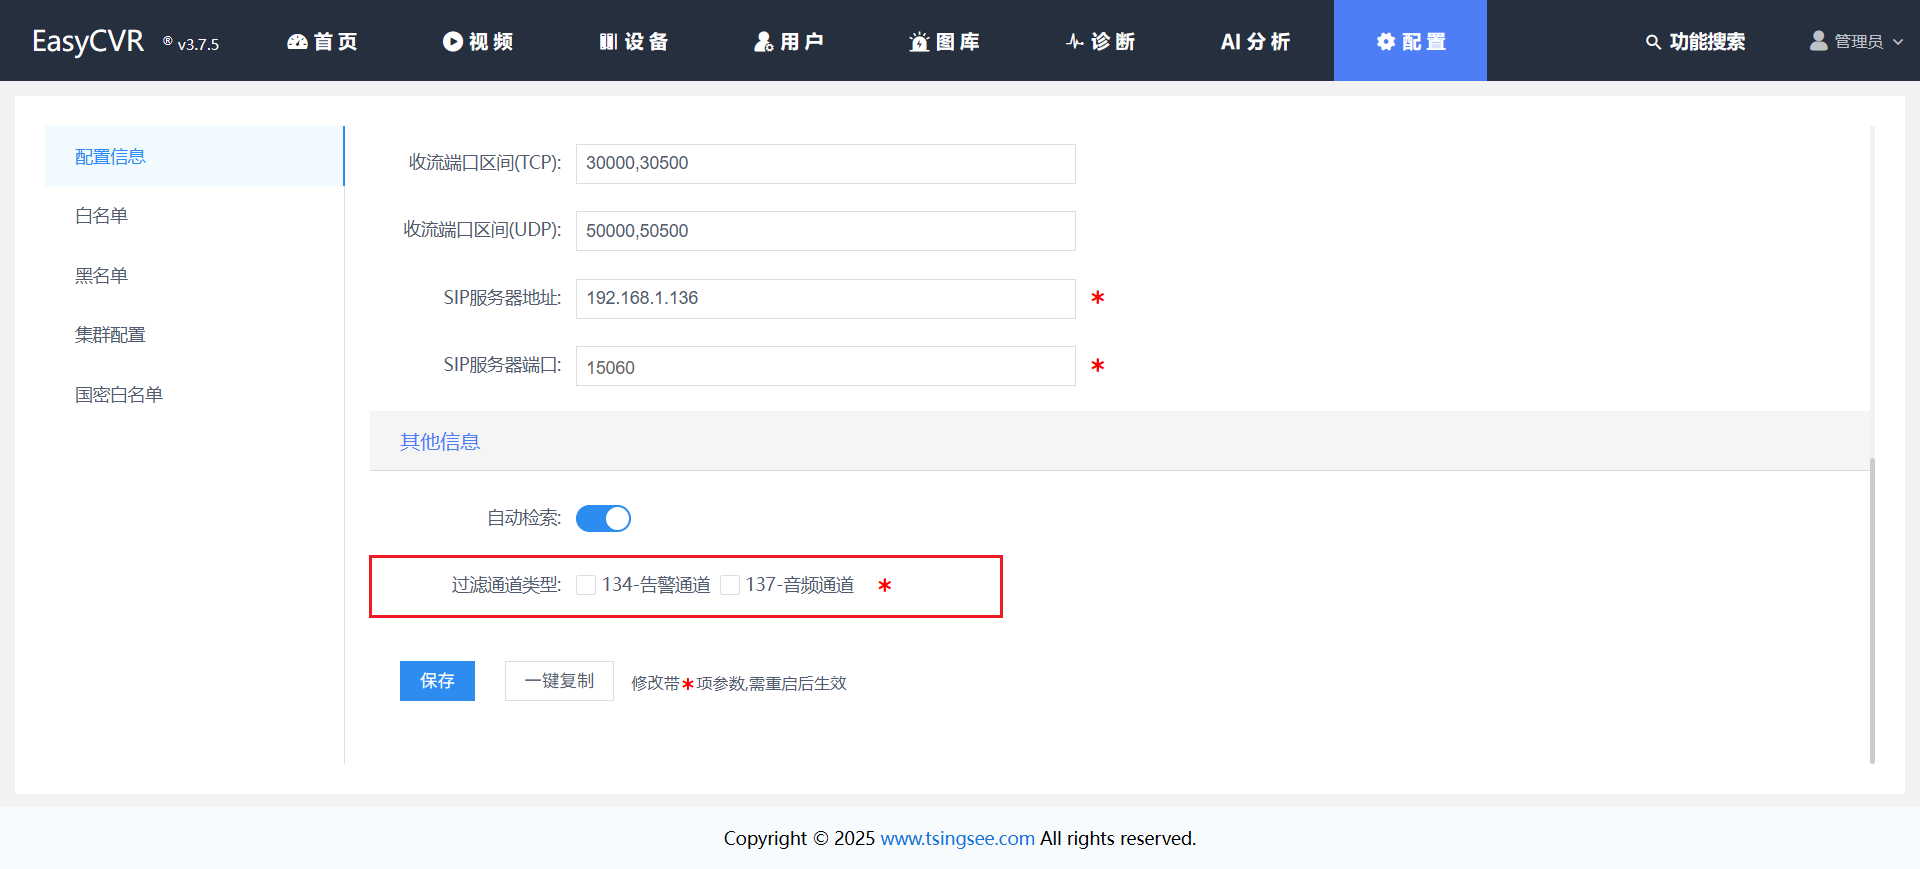Open the AI 分析 tab

pyautogui.click(x=1256, y=41)
